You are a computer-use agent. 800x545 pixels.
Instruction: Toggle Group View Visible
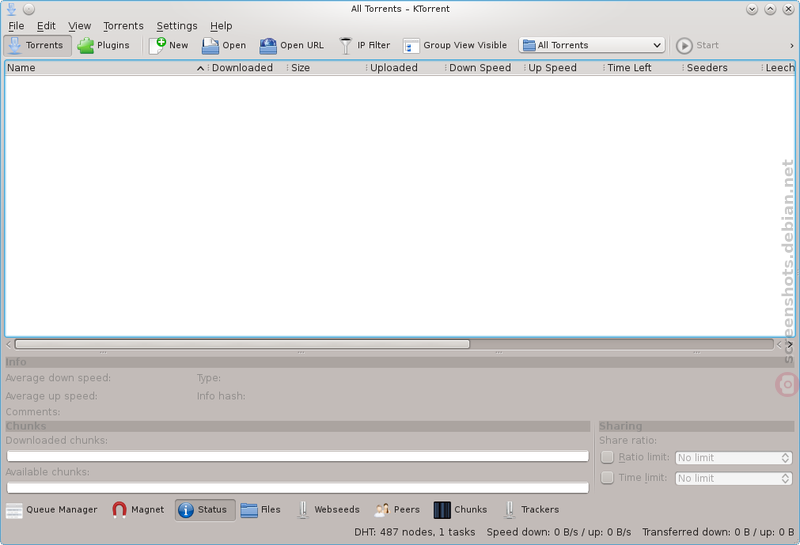click(455, 45)
